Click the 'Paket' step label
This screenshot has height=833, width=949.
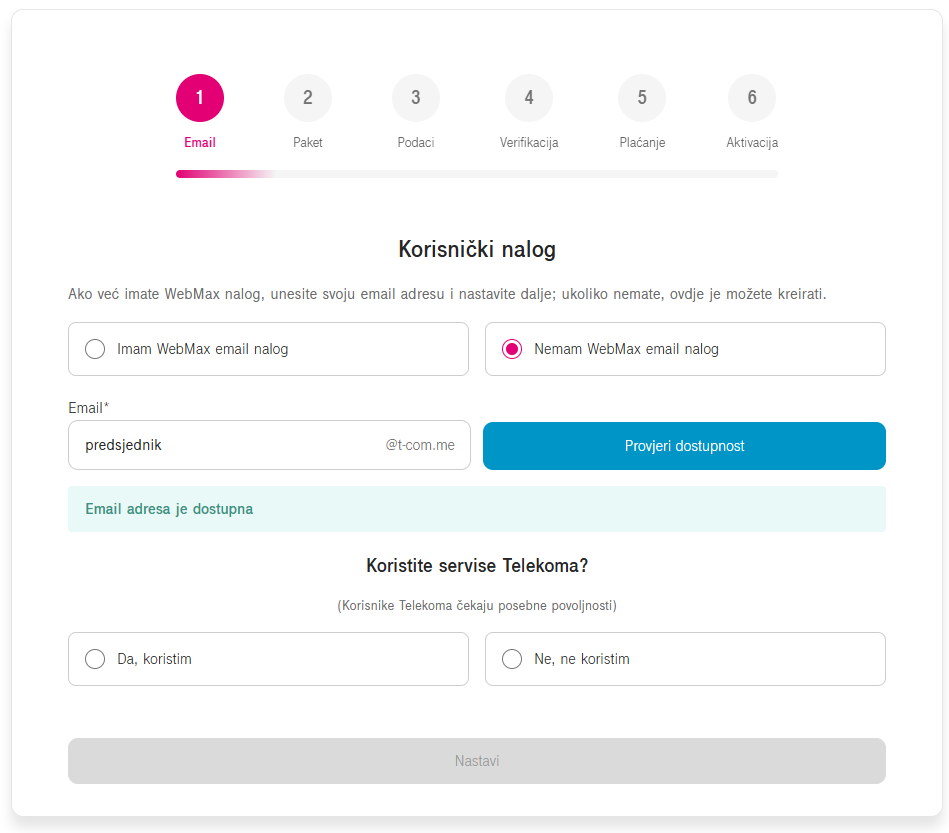(308, 143)
